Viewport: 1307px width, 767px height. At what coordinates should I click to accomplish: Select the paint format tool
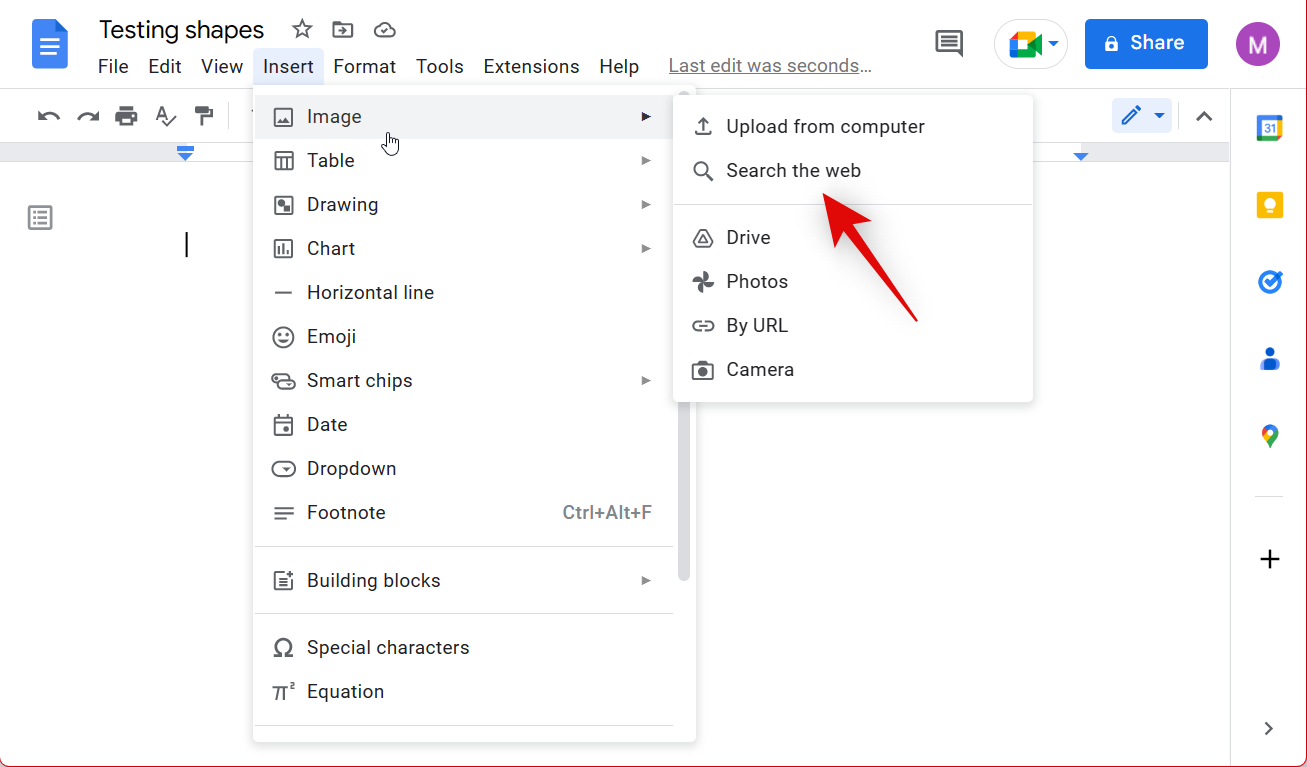point(204,116)
